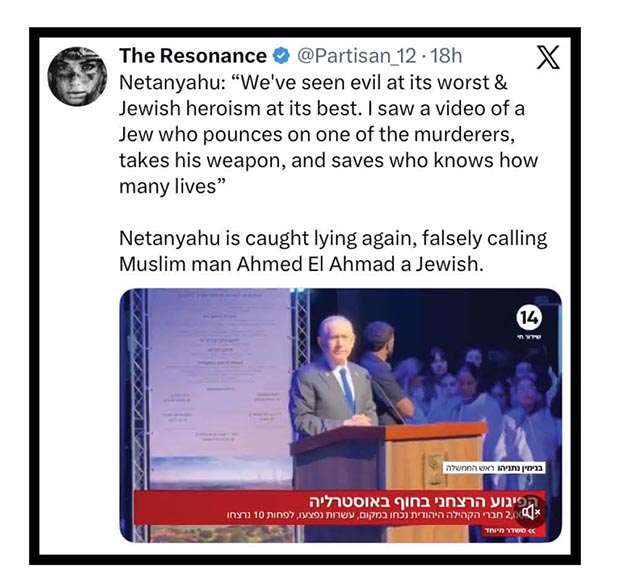
Task: Click the Hebrew name caption above banner
Action: click(494, 468)
